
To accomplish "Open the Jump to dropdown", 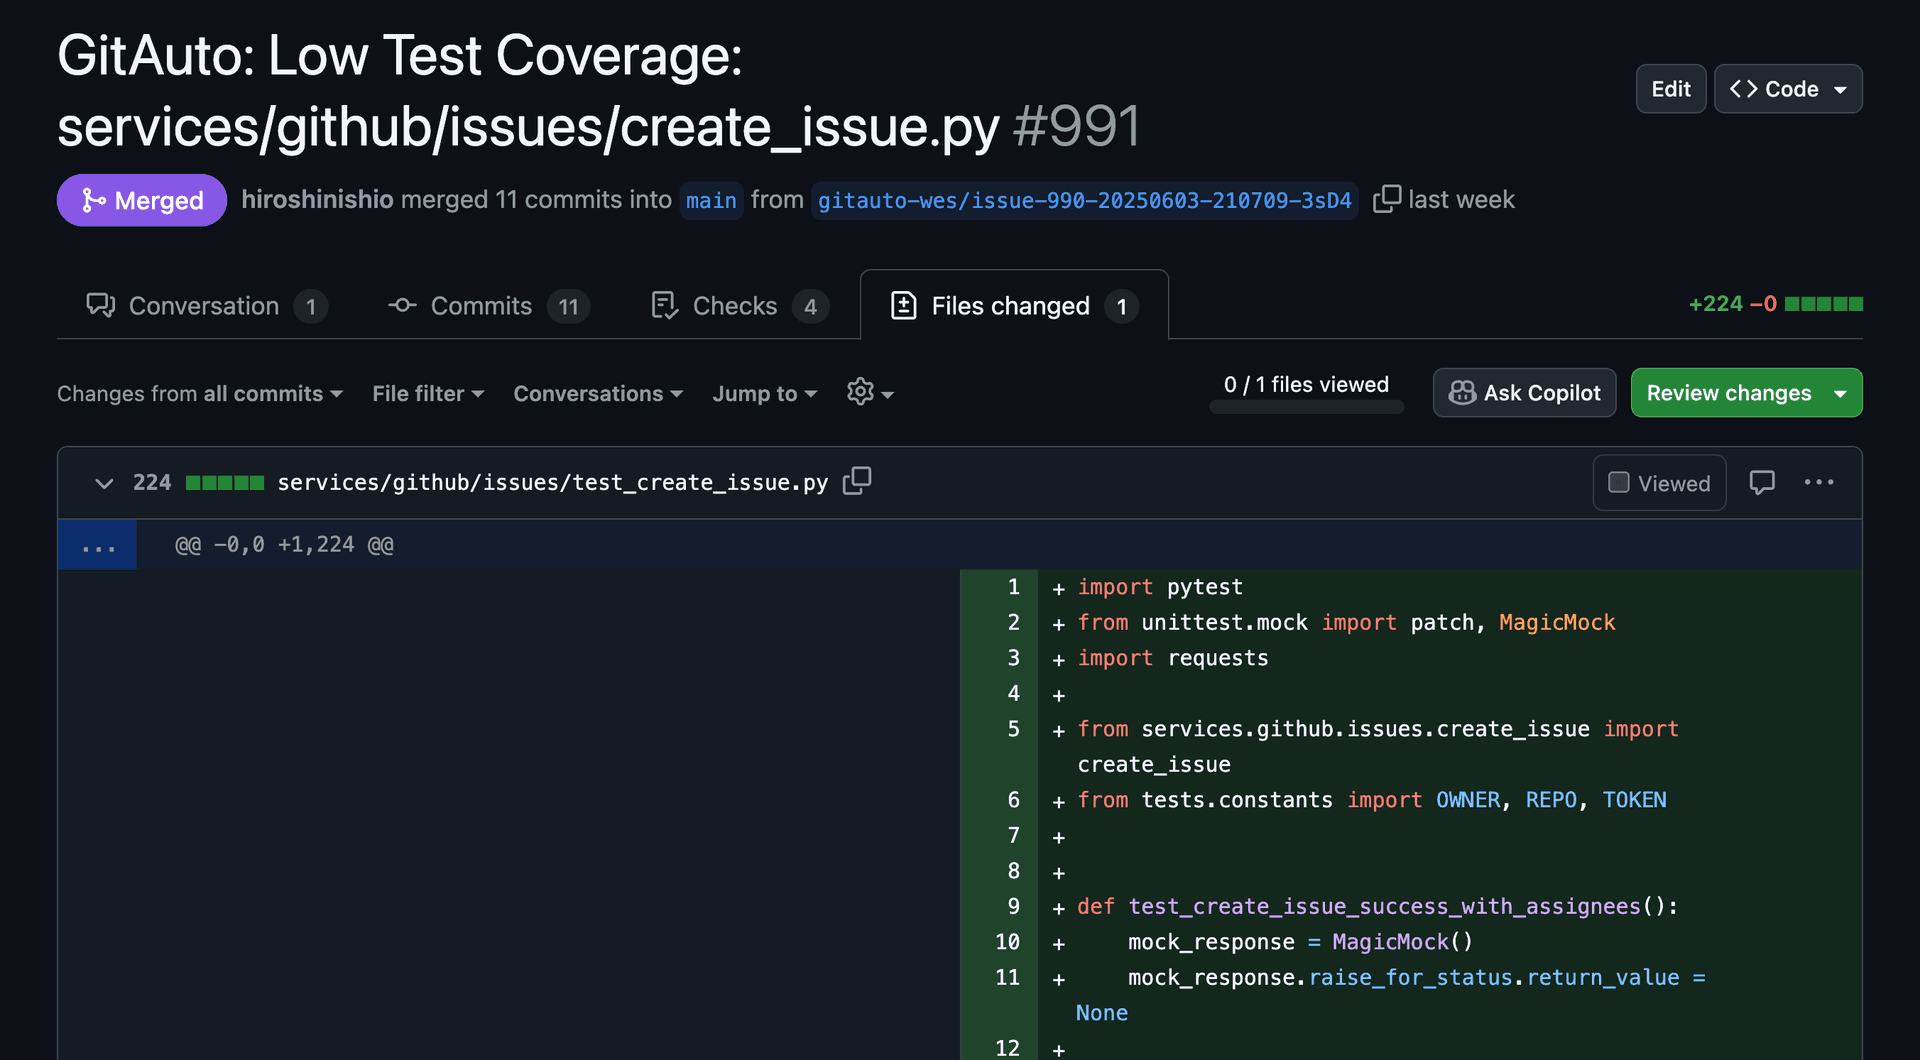I will click(765, 393).
